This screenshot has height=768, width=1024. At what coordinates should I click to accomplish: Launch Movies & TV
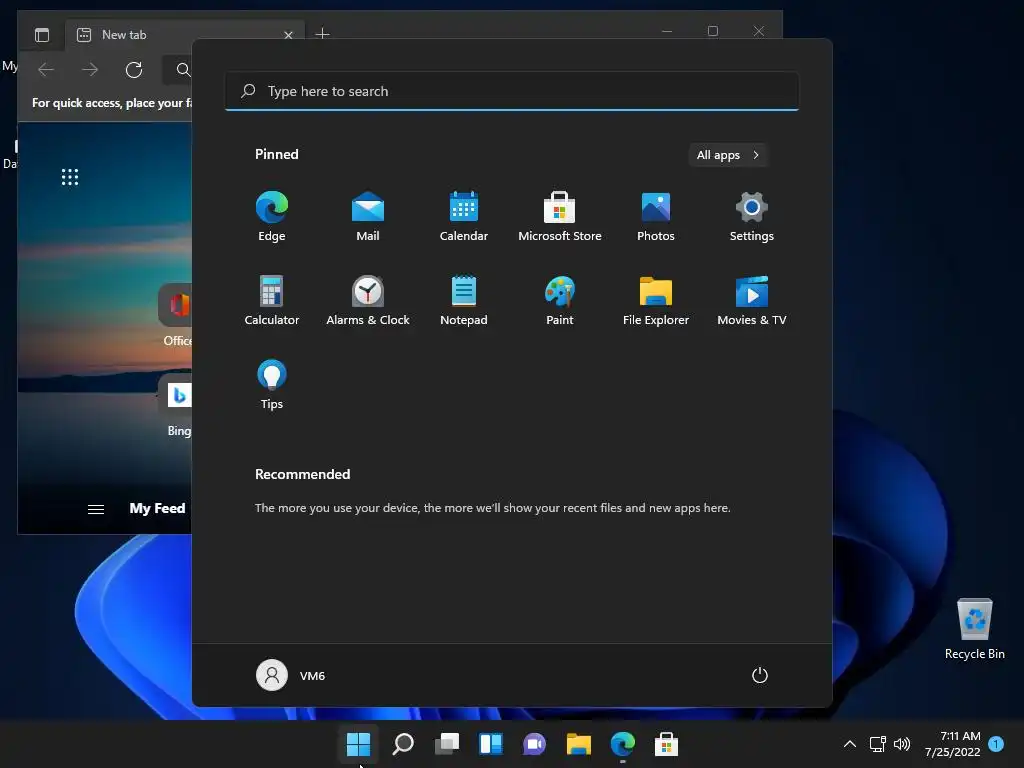pos(752,300)
